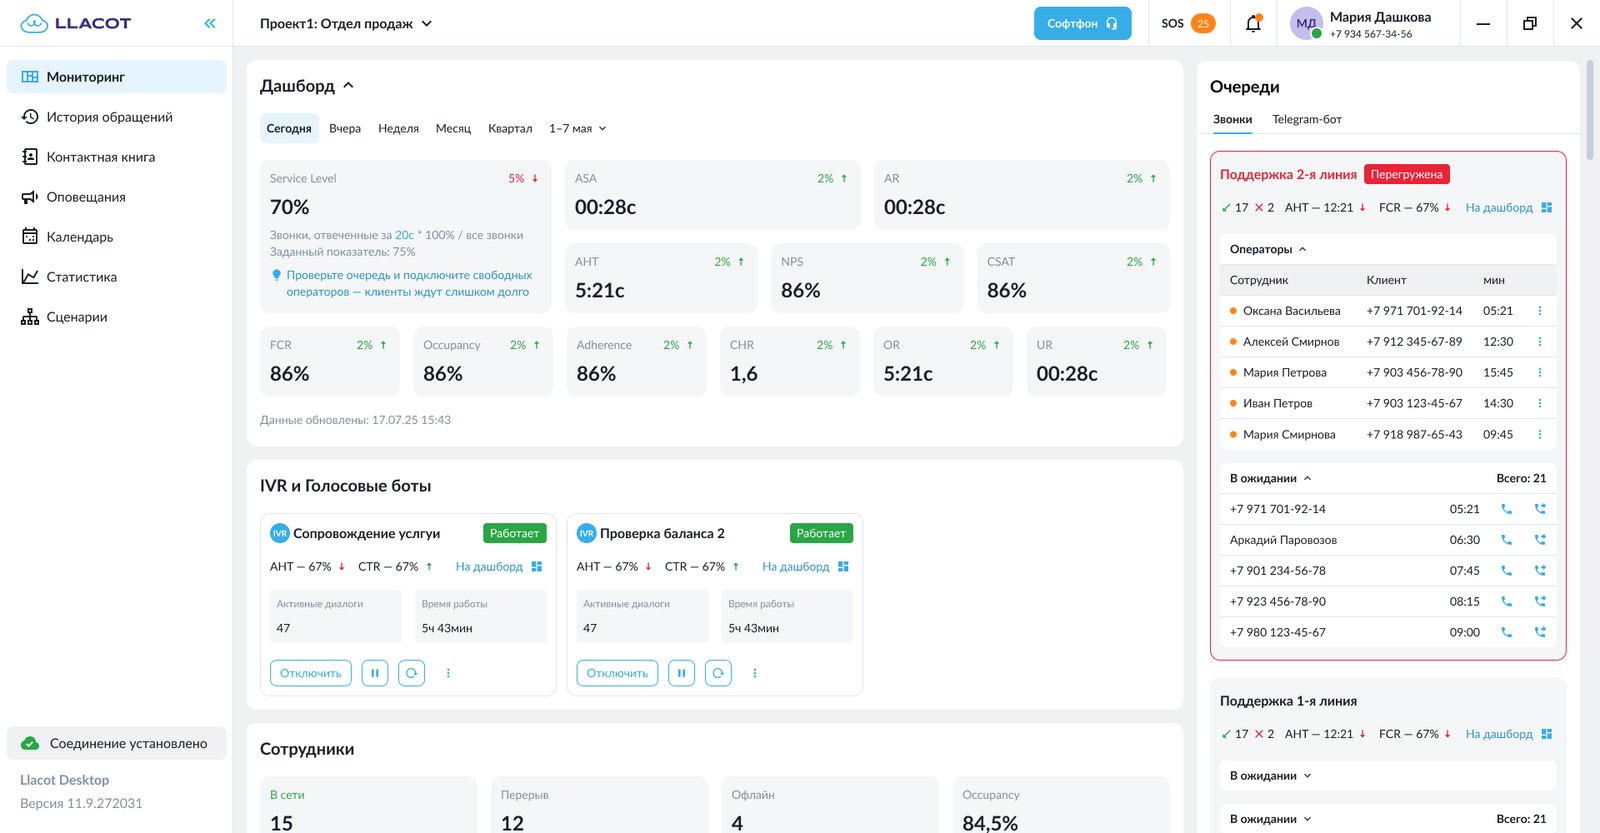
Task: Switch to the Telegram-бот queue tab
Action: pyautogui.click(x=1307, y=119)
